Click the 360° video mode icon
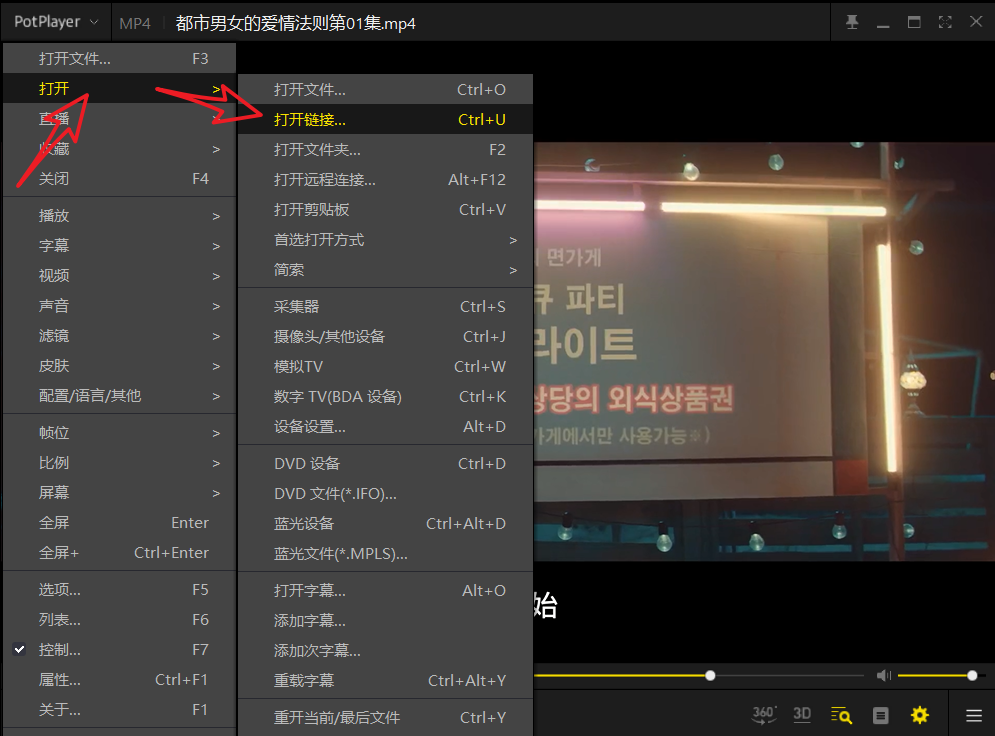 764,714
